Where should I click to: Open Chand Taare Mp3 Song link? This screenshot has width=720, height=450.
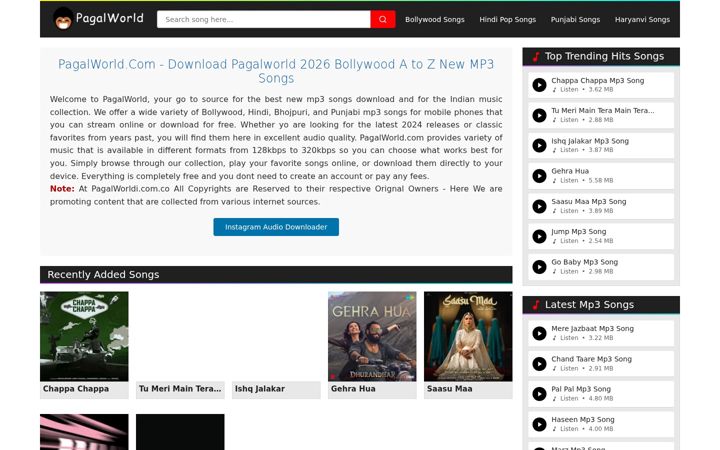(x=591, y=359)
